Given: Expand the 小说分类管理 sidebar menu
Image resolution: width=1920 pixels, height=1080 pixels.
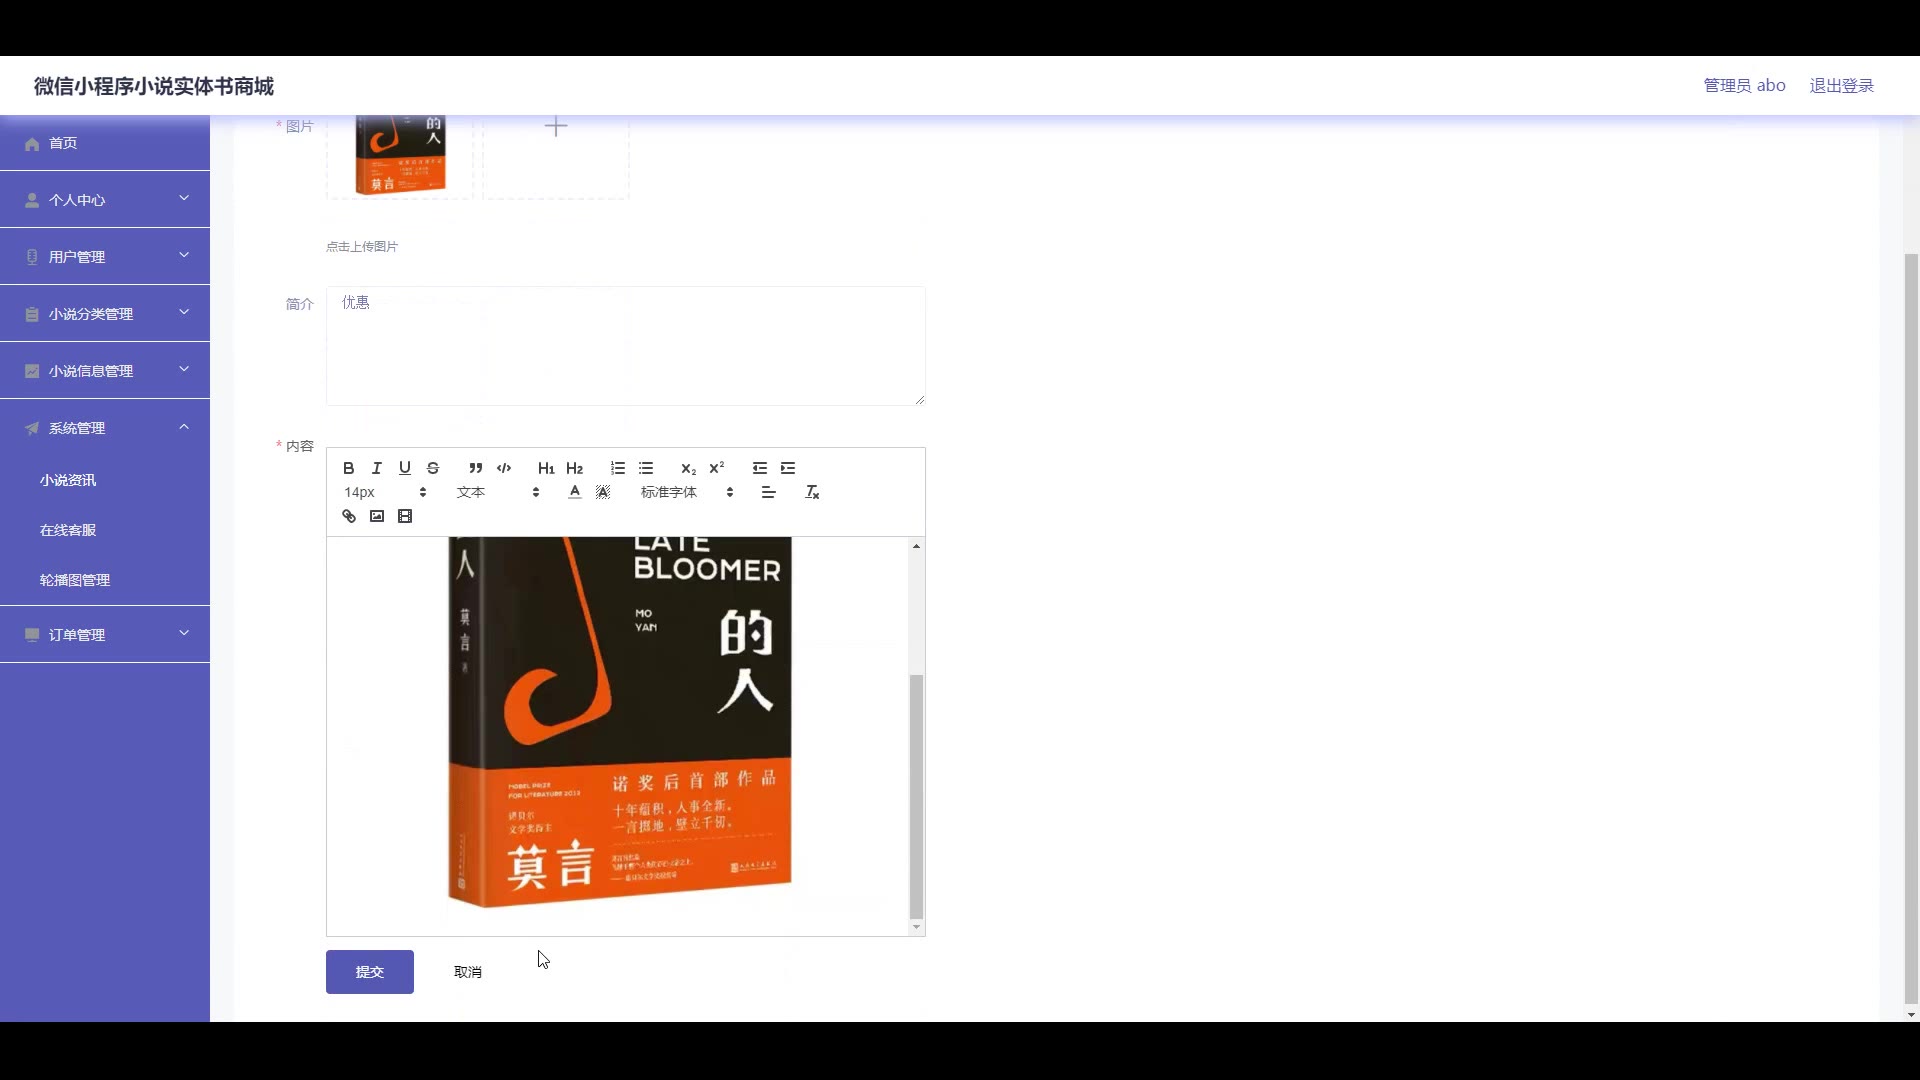Looking at the screenshot, I should coord(105,314).
